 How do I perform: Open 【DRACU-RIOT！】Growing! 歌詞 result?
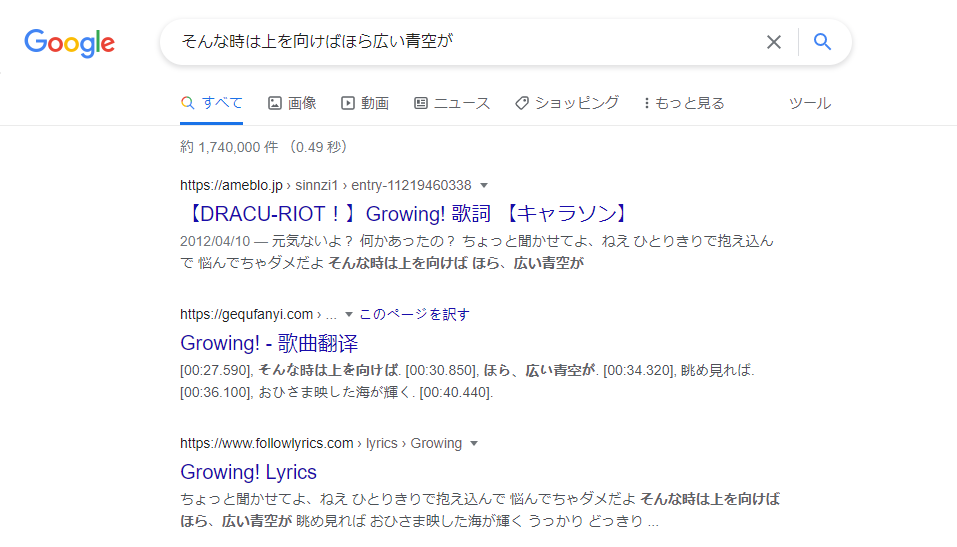coord(407,214)
